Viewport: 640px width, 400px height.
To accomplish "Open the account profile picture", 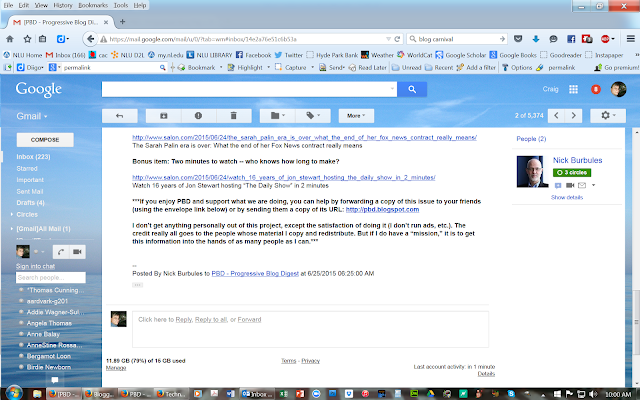I will [618, 89].
